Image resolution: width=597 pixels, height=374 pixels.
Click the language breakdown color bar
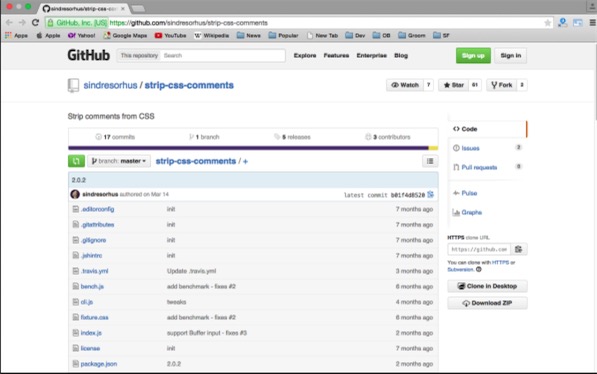253,148
